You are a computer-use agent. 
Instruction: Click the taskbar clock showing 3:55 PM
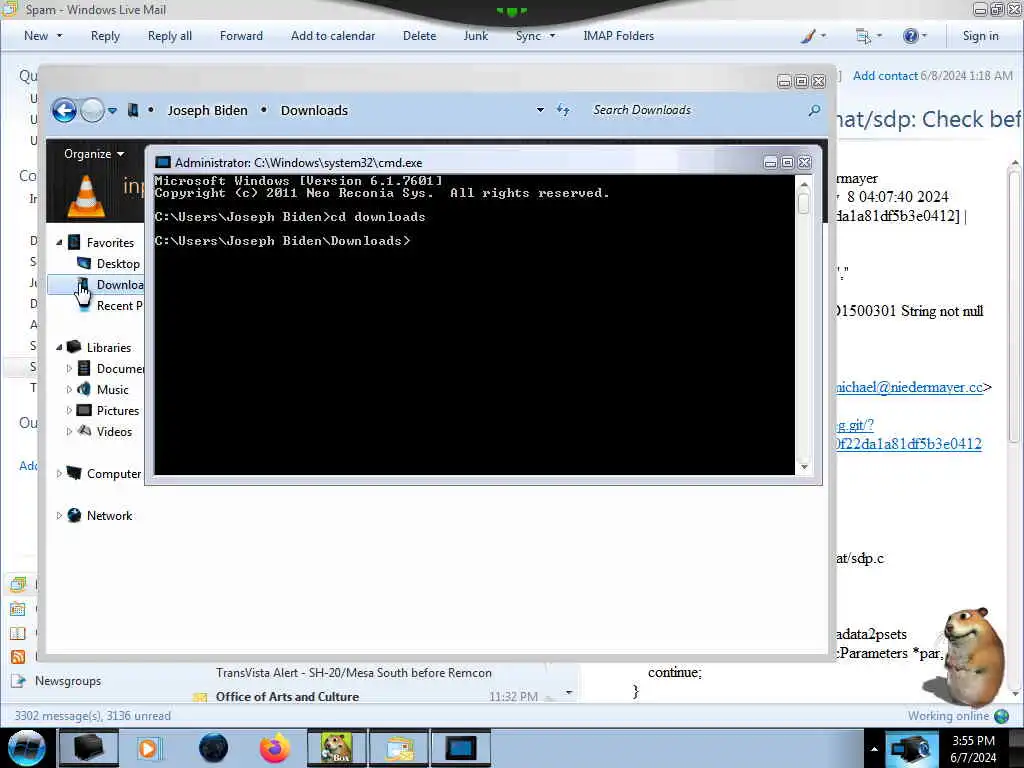click(973, 749)
